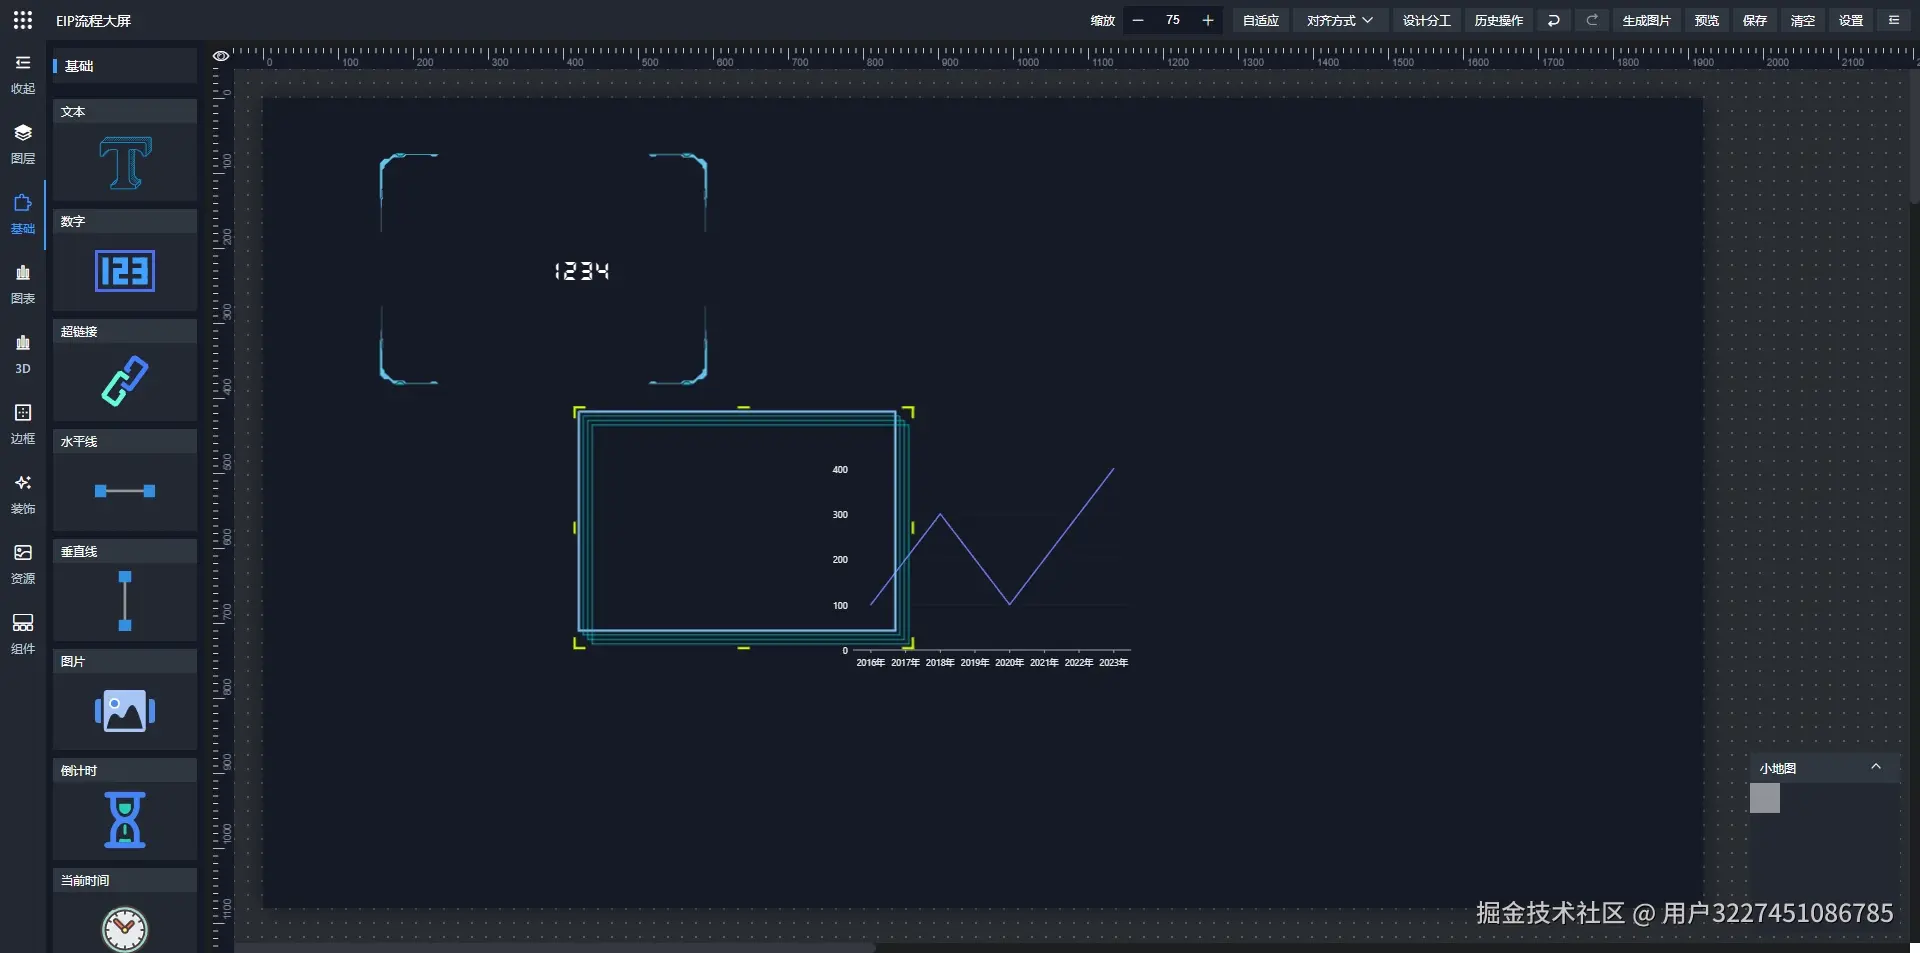
Task: Click the horizontal scrollbar under the canvas
Action: click(x=555, y=947)
